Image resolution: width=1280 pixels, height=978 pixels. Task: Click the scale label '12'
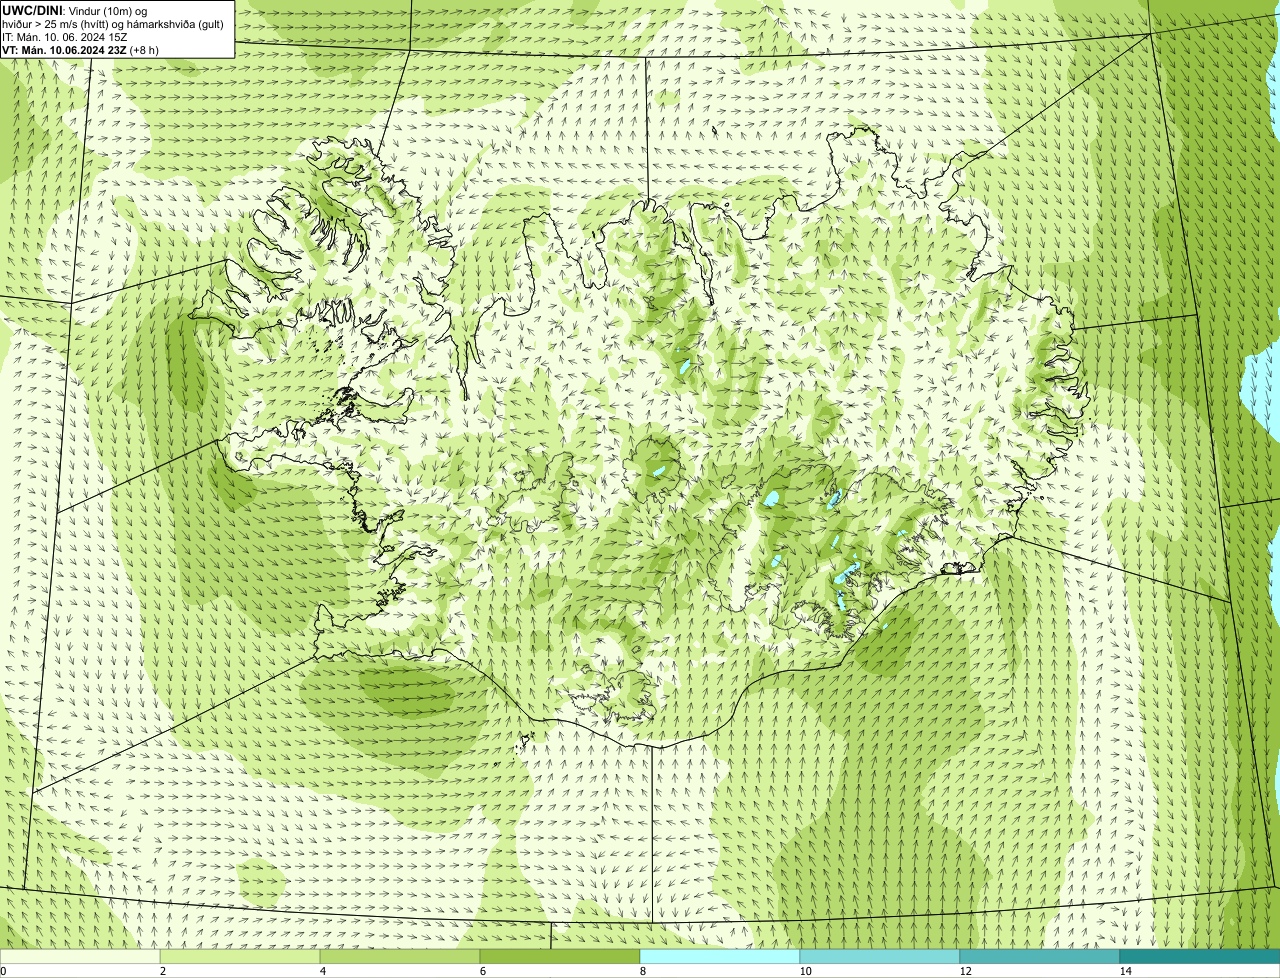(965, 971)
